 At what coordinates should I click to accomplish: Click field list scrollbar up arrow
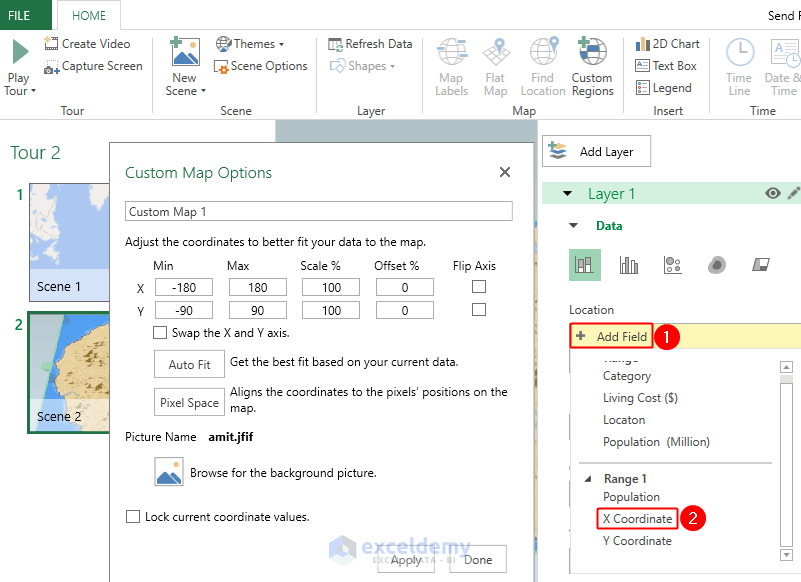click(786, 367)
